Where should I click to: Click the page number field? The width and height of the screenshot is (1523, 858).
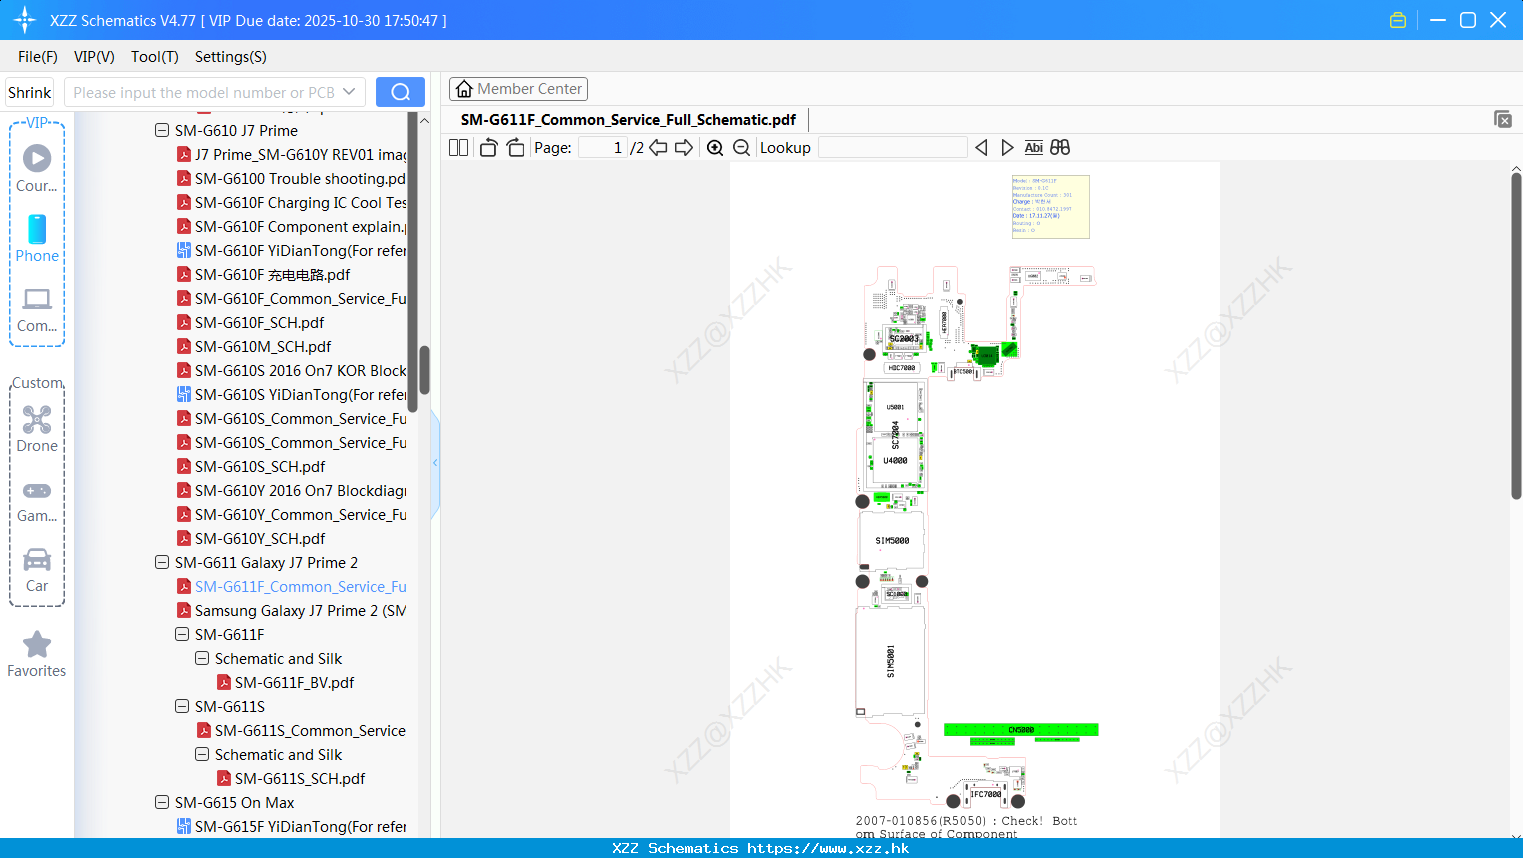(602, 147)
